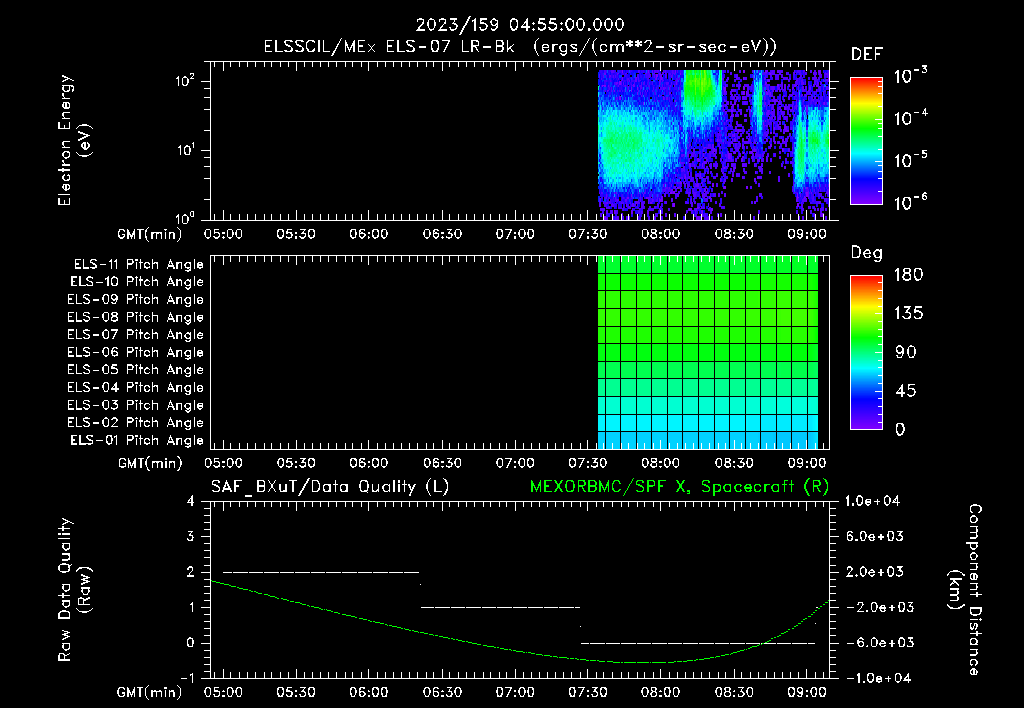
Task: Click the 6.0e+03 tick on right axis
Action: pos(874,536)
